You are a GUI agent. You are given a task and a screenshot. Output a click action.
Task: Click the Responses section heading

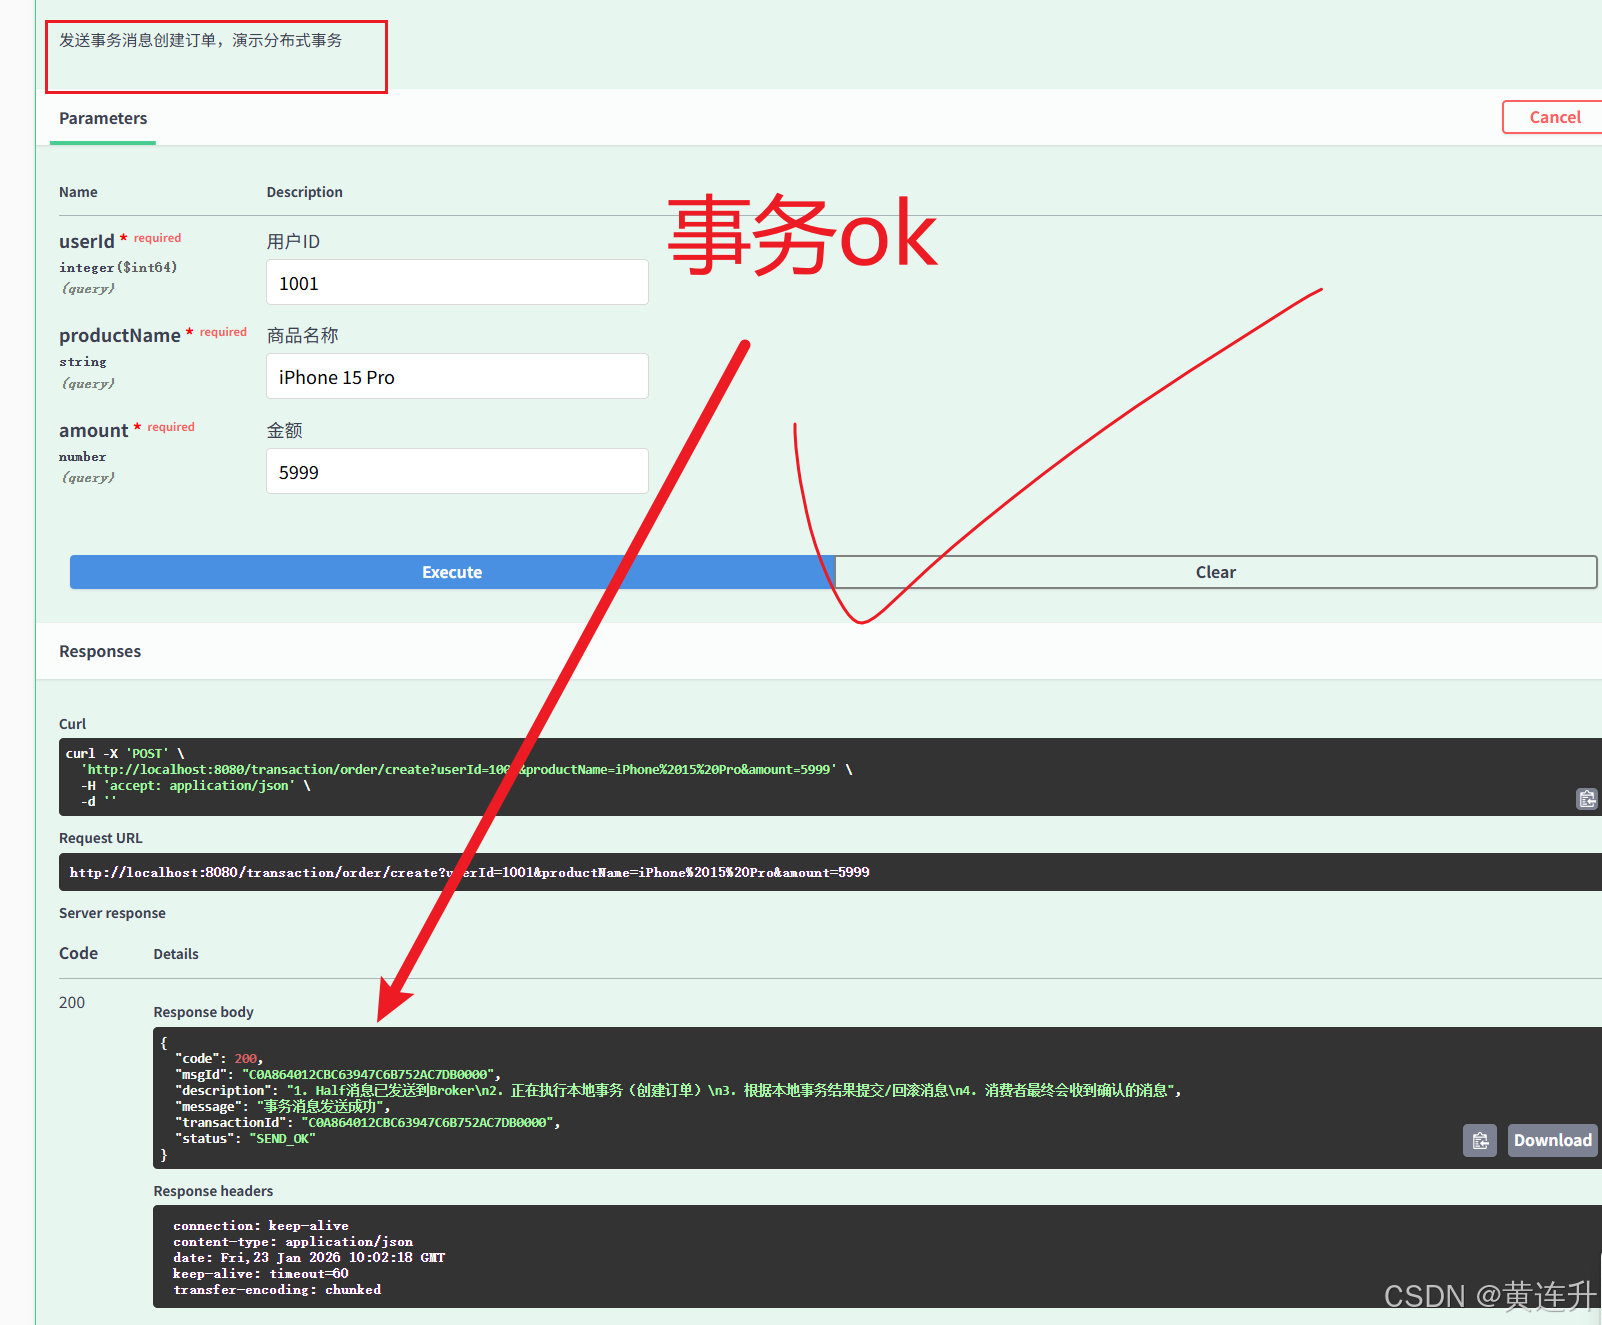coord(100,651)
